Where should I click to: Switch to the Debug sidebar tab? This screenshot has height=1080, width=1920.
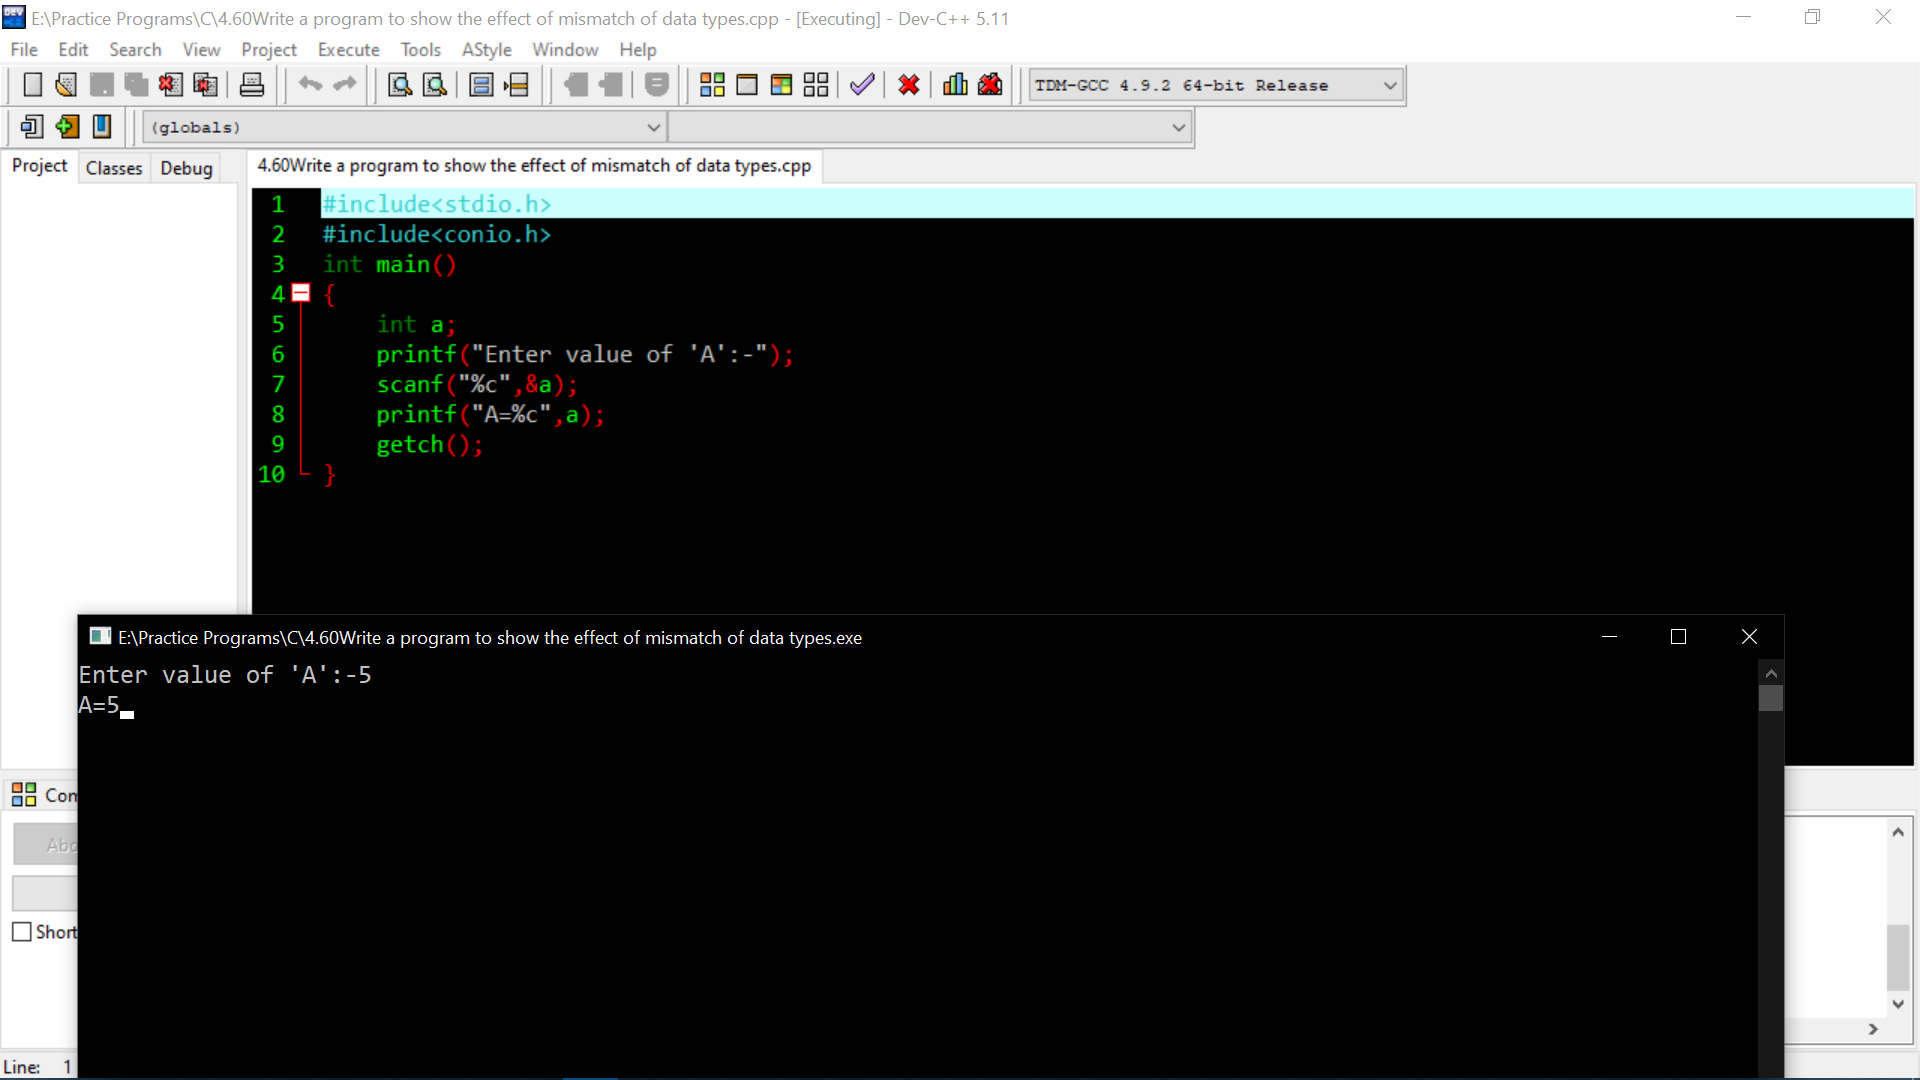point(187,168)
